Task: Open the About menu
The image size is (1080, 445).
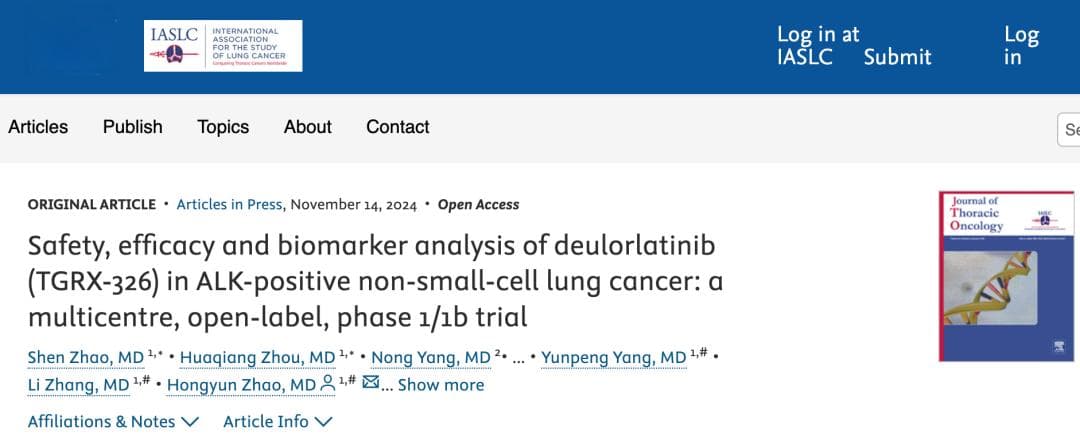Action: [x=308, y=127]
